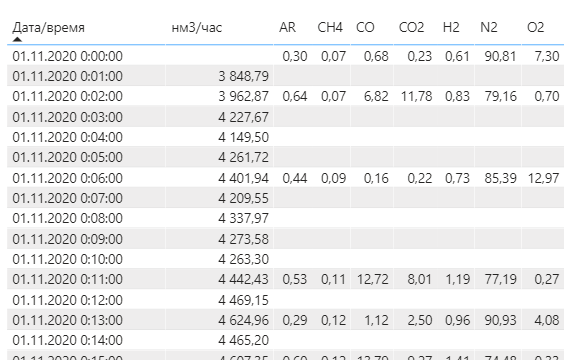Select the date cell 01.11.2020 0:13:00
Image resolution: width=580 pixels, height=360 pixels.
tap(67, 320)
